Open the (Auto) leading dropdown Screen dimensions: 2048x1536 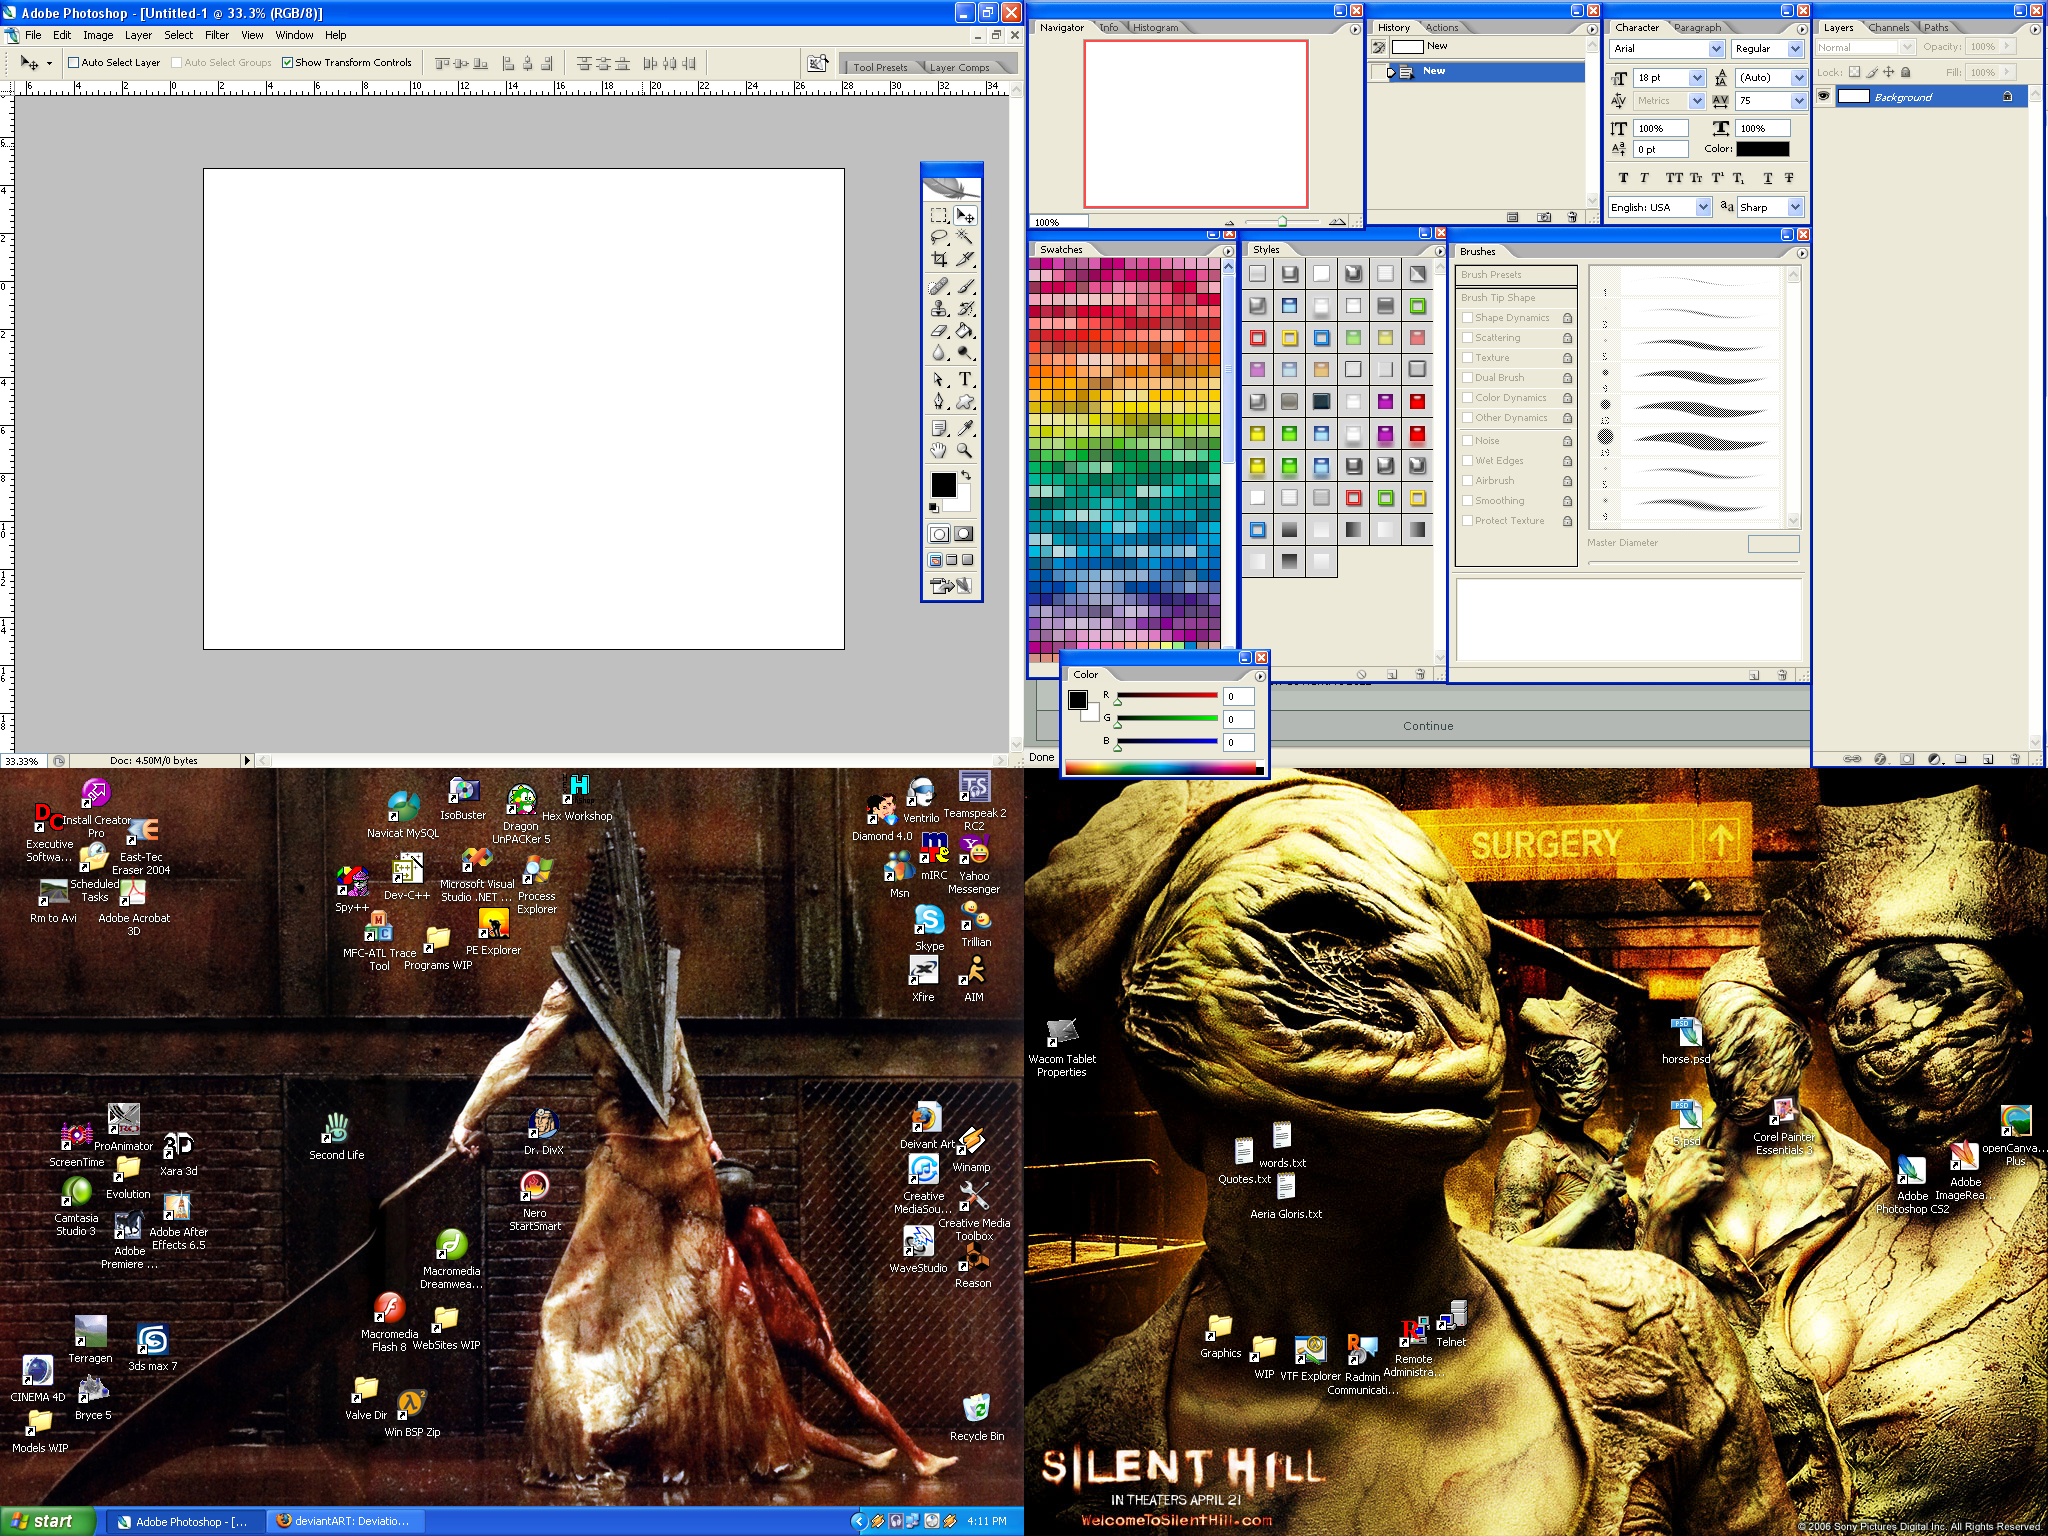pyautogui.click(x=1799, y=77)
